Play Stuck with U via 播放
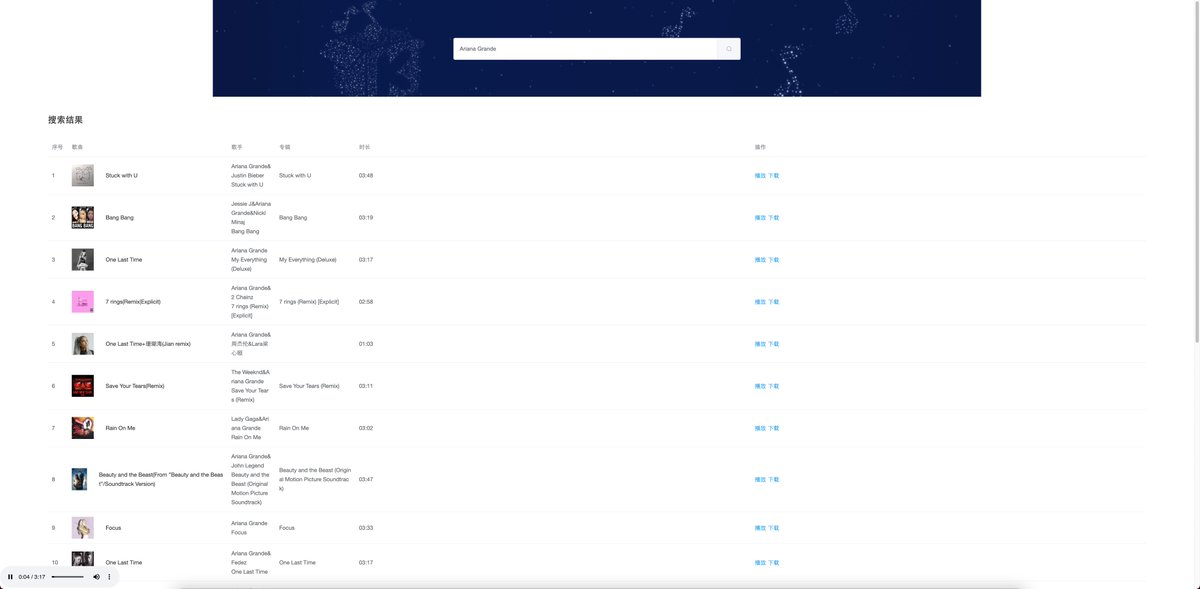This screenshot has height=589, width=1200. (760, 175)
